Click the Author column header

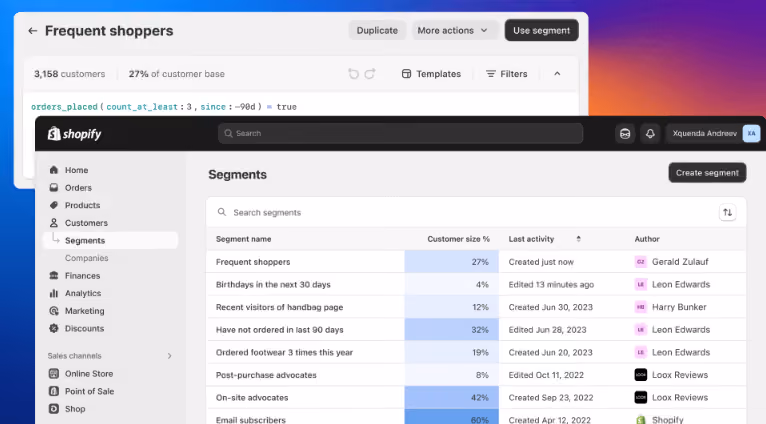(x=647, y=239)
